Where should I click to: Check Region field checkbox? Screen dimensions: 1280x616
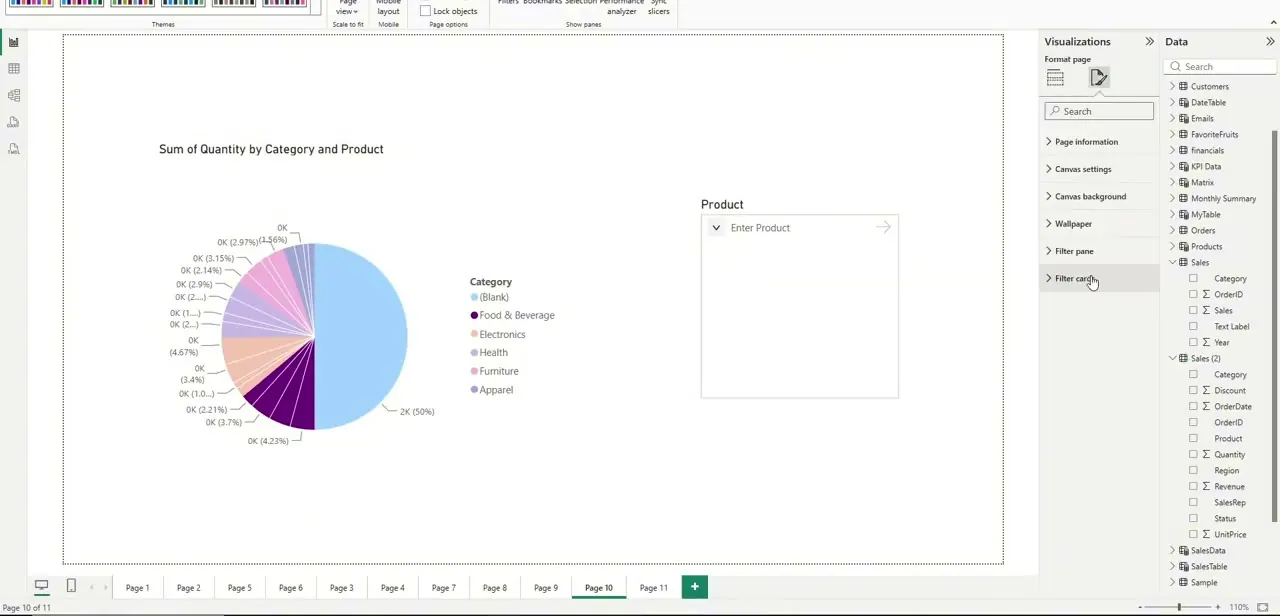1193,471
